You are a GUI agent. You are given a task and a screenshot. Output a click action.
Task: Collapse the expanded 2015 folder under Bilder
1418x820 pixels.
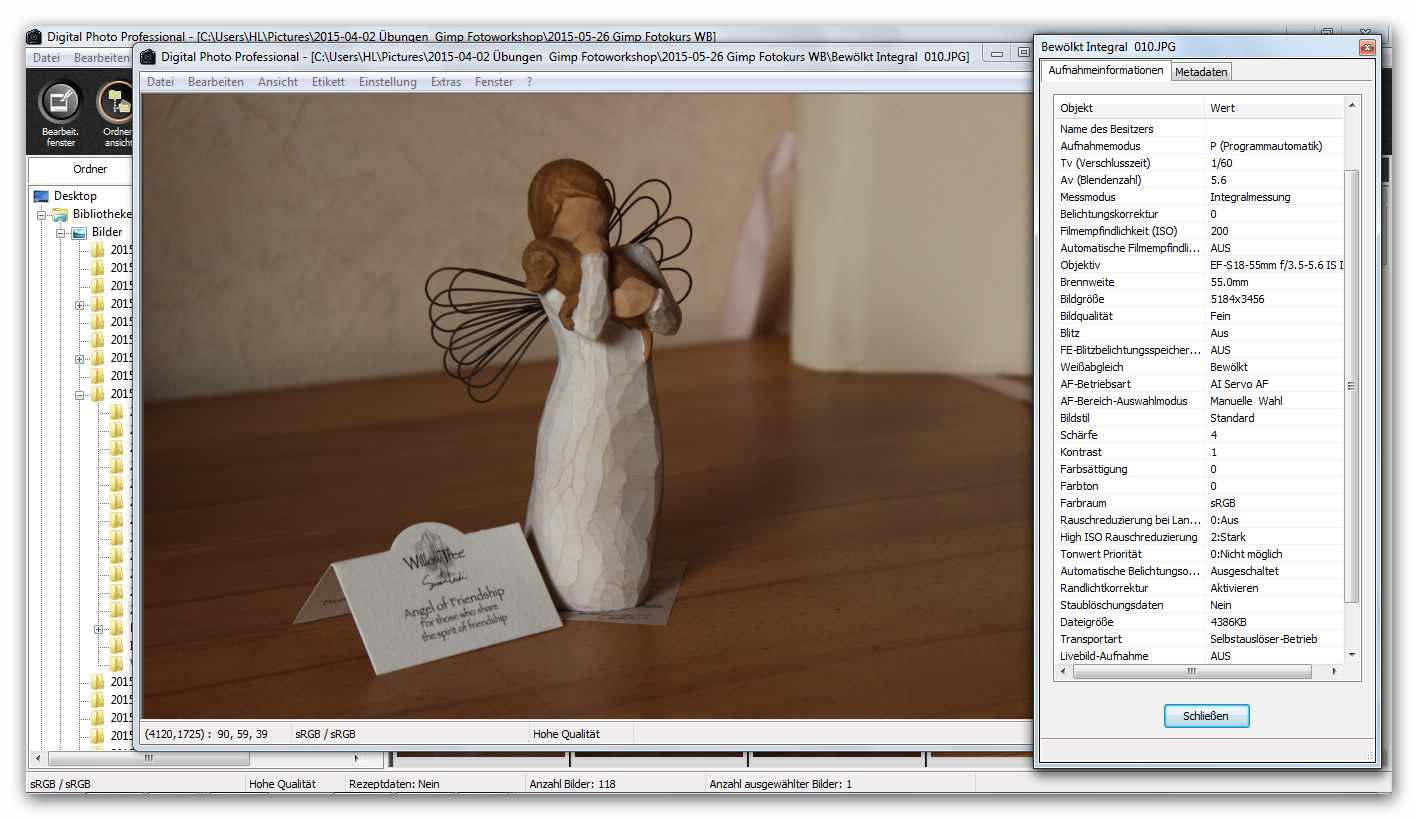click(x=80, y=395)
